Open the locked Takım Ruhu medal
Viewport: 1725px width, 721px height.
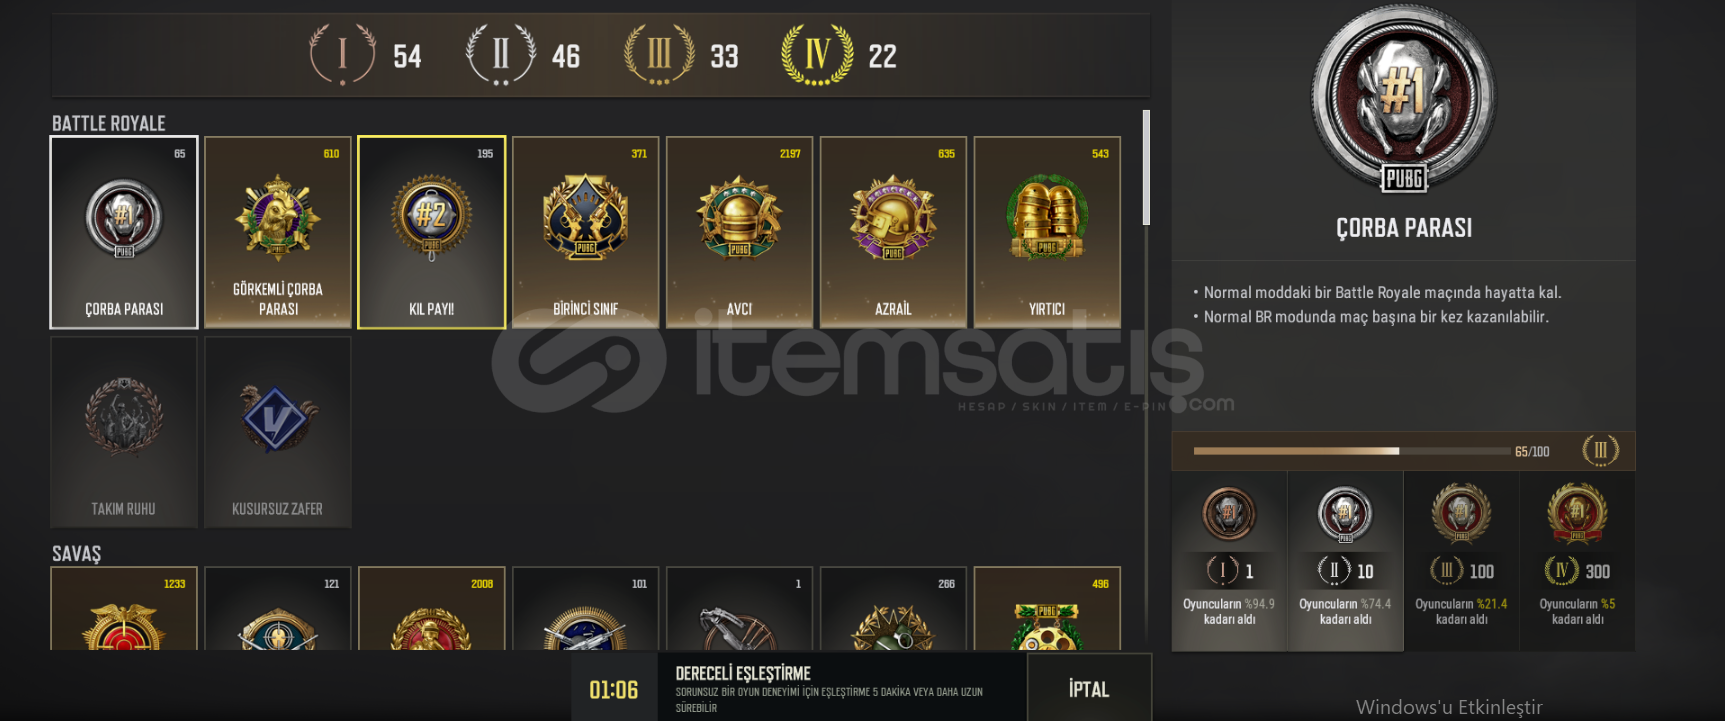124,431
